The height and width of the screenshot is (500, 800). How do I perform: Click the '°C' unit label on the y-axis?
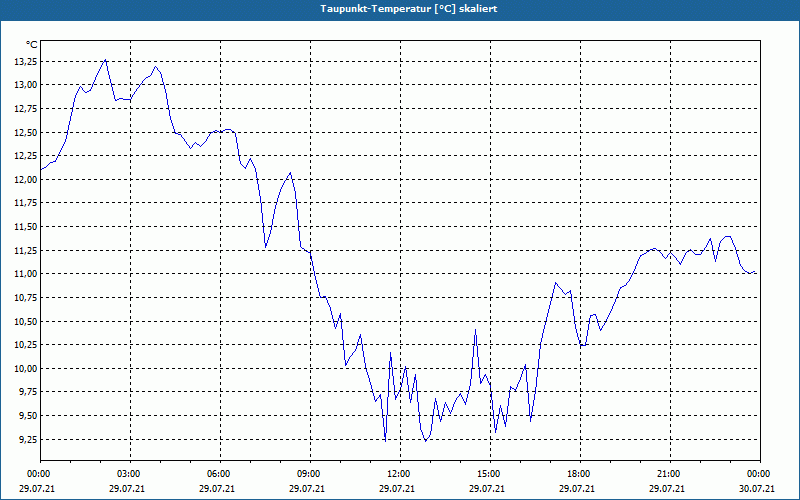32,45
